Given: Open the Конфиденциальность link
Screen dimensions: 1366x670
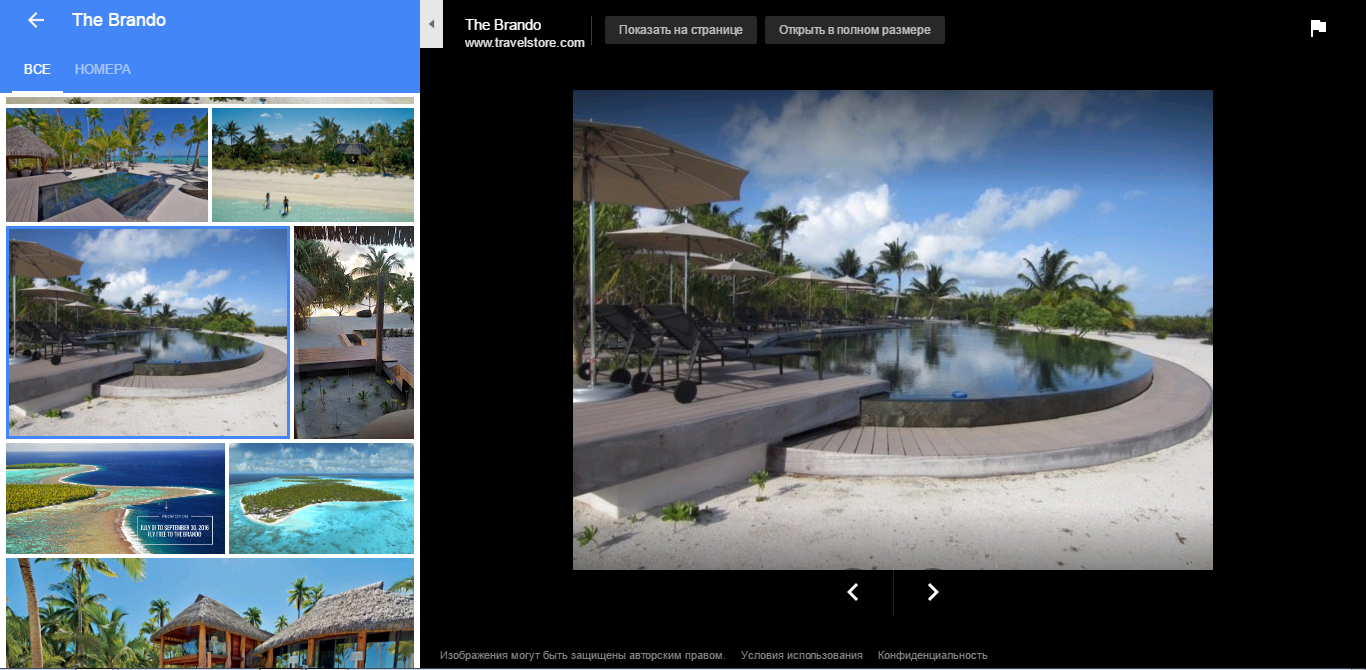Looking at the screenshot, I should pyautogui.click(x=933, y=655).
